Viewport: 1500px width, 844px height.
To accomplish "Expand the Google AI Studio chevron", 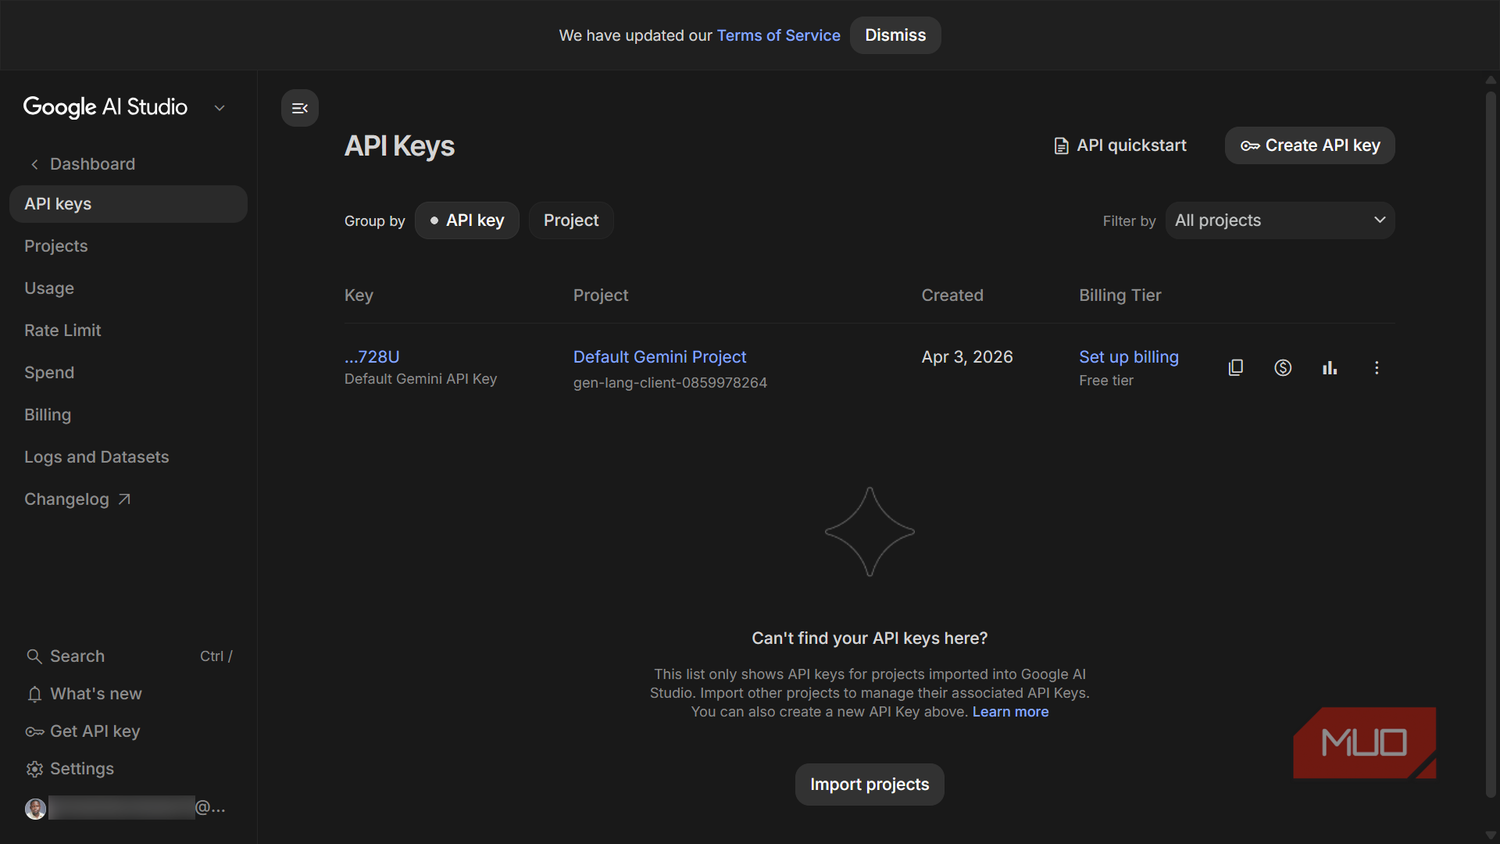I will click(219, 108).
